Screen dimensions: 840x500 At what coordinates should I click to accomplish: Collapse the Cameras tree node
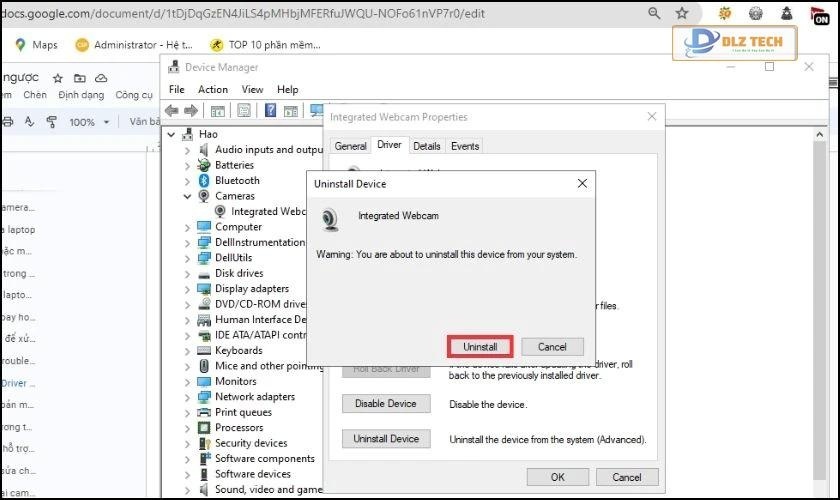[x=187, y=197]
